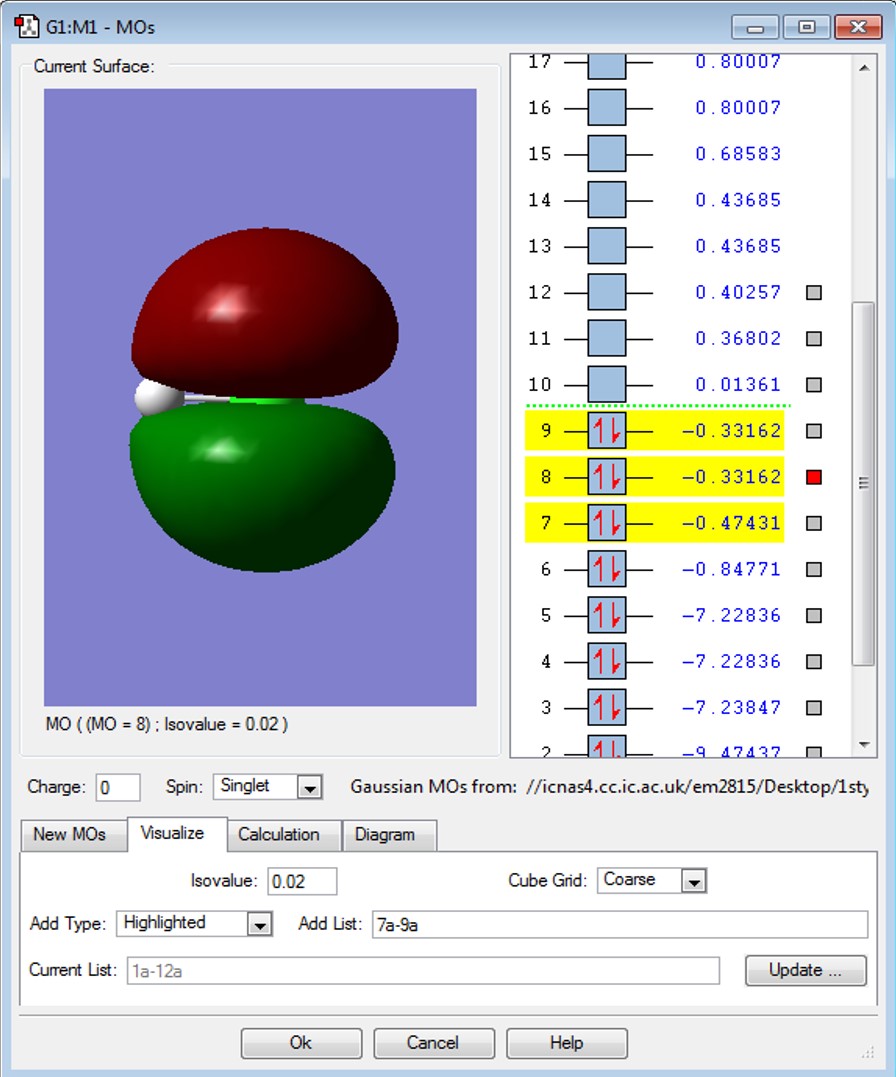
Task: Click energy value 0.40257 of MO 12
Action: [738, 293]
